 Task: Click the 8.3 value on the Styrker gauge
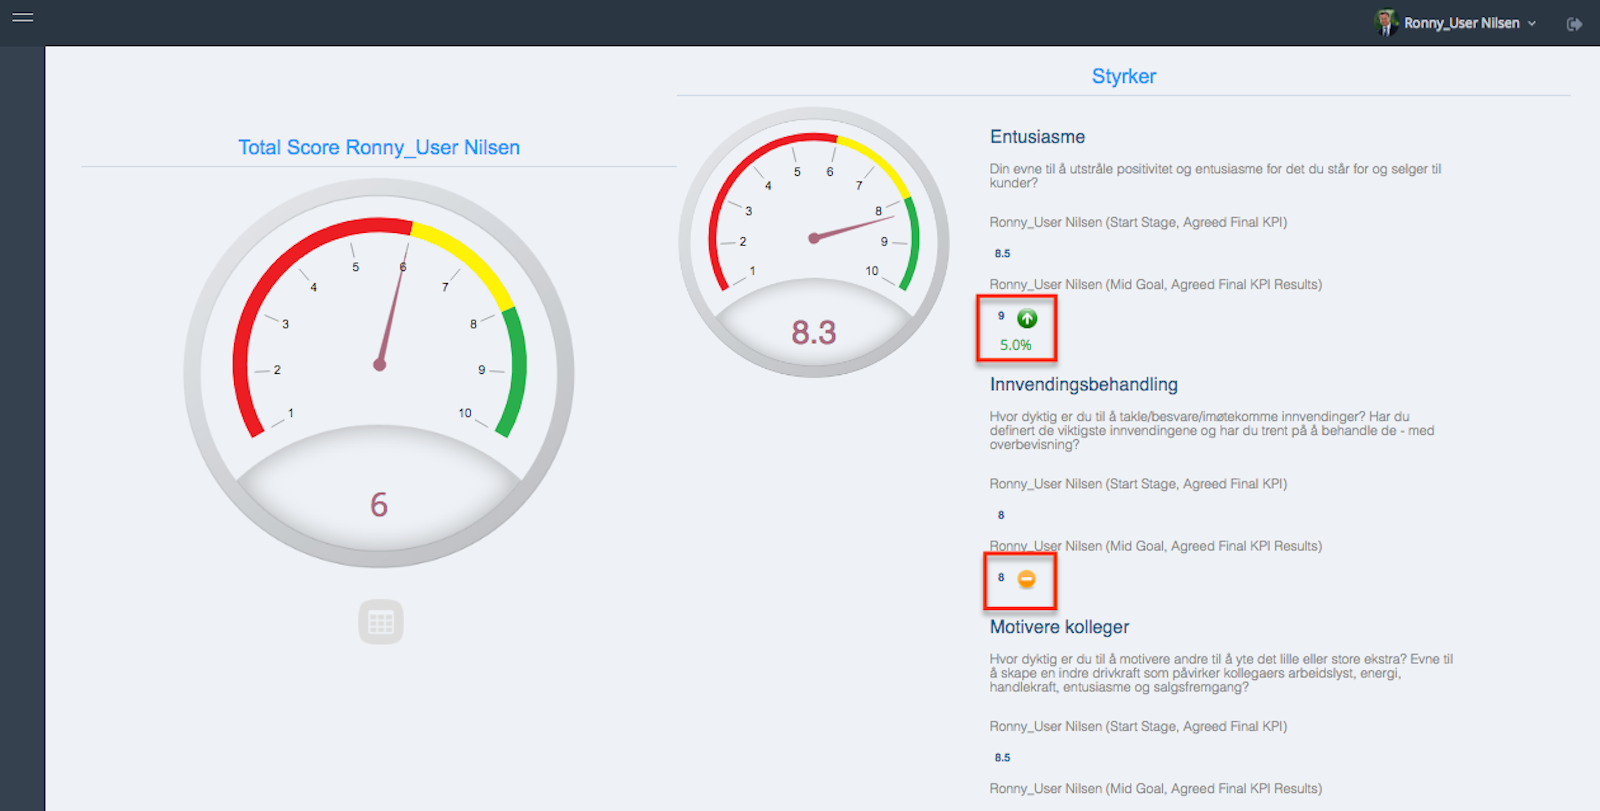[814, 332]
